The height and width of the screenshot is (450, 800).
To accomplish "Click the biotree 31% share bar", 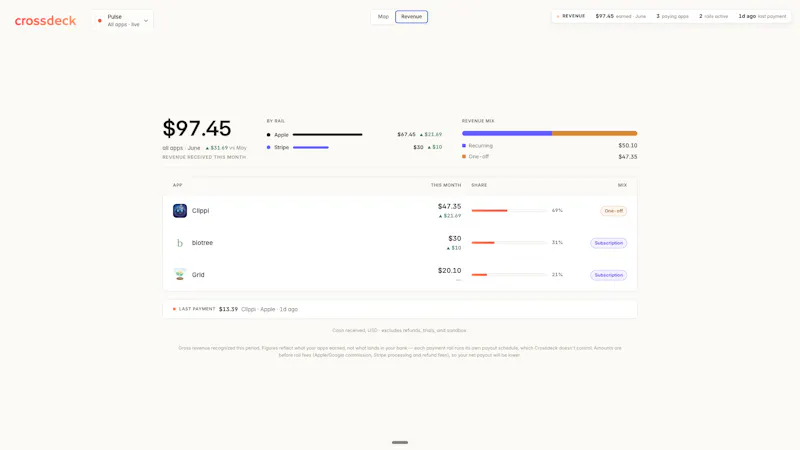I will pos(509,243).
